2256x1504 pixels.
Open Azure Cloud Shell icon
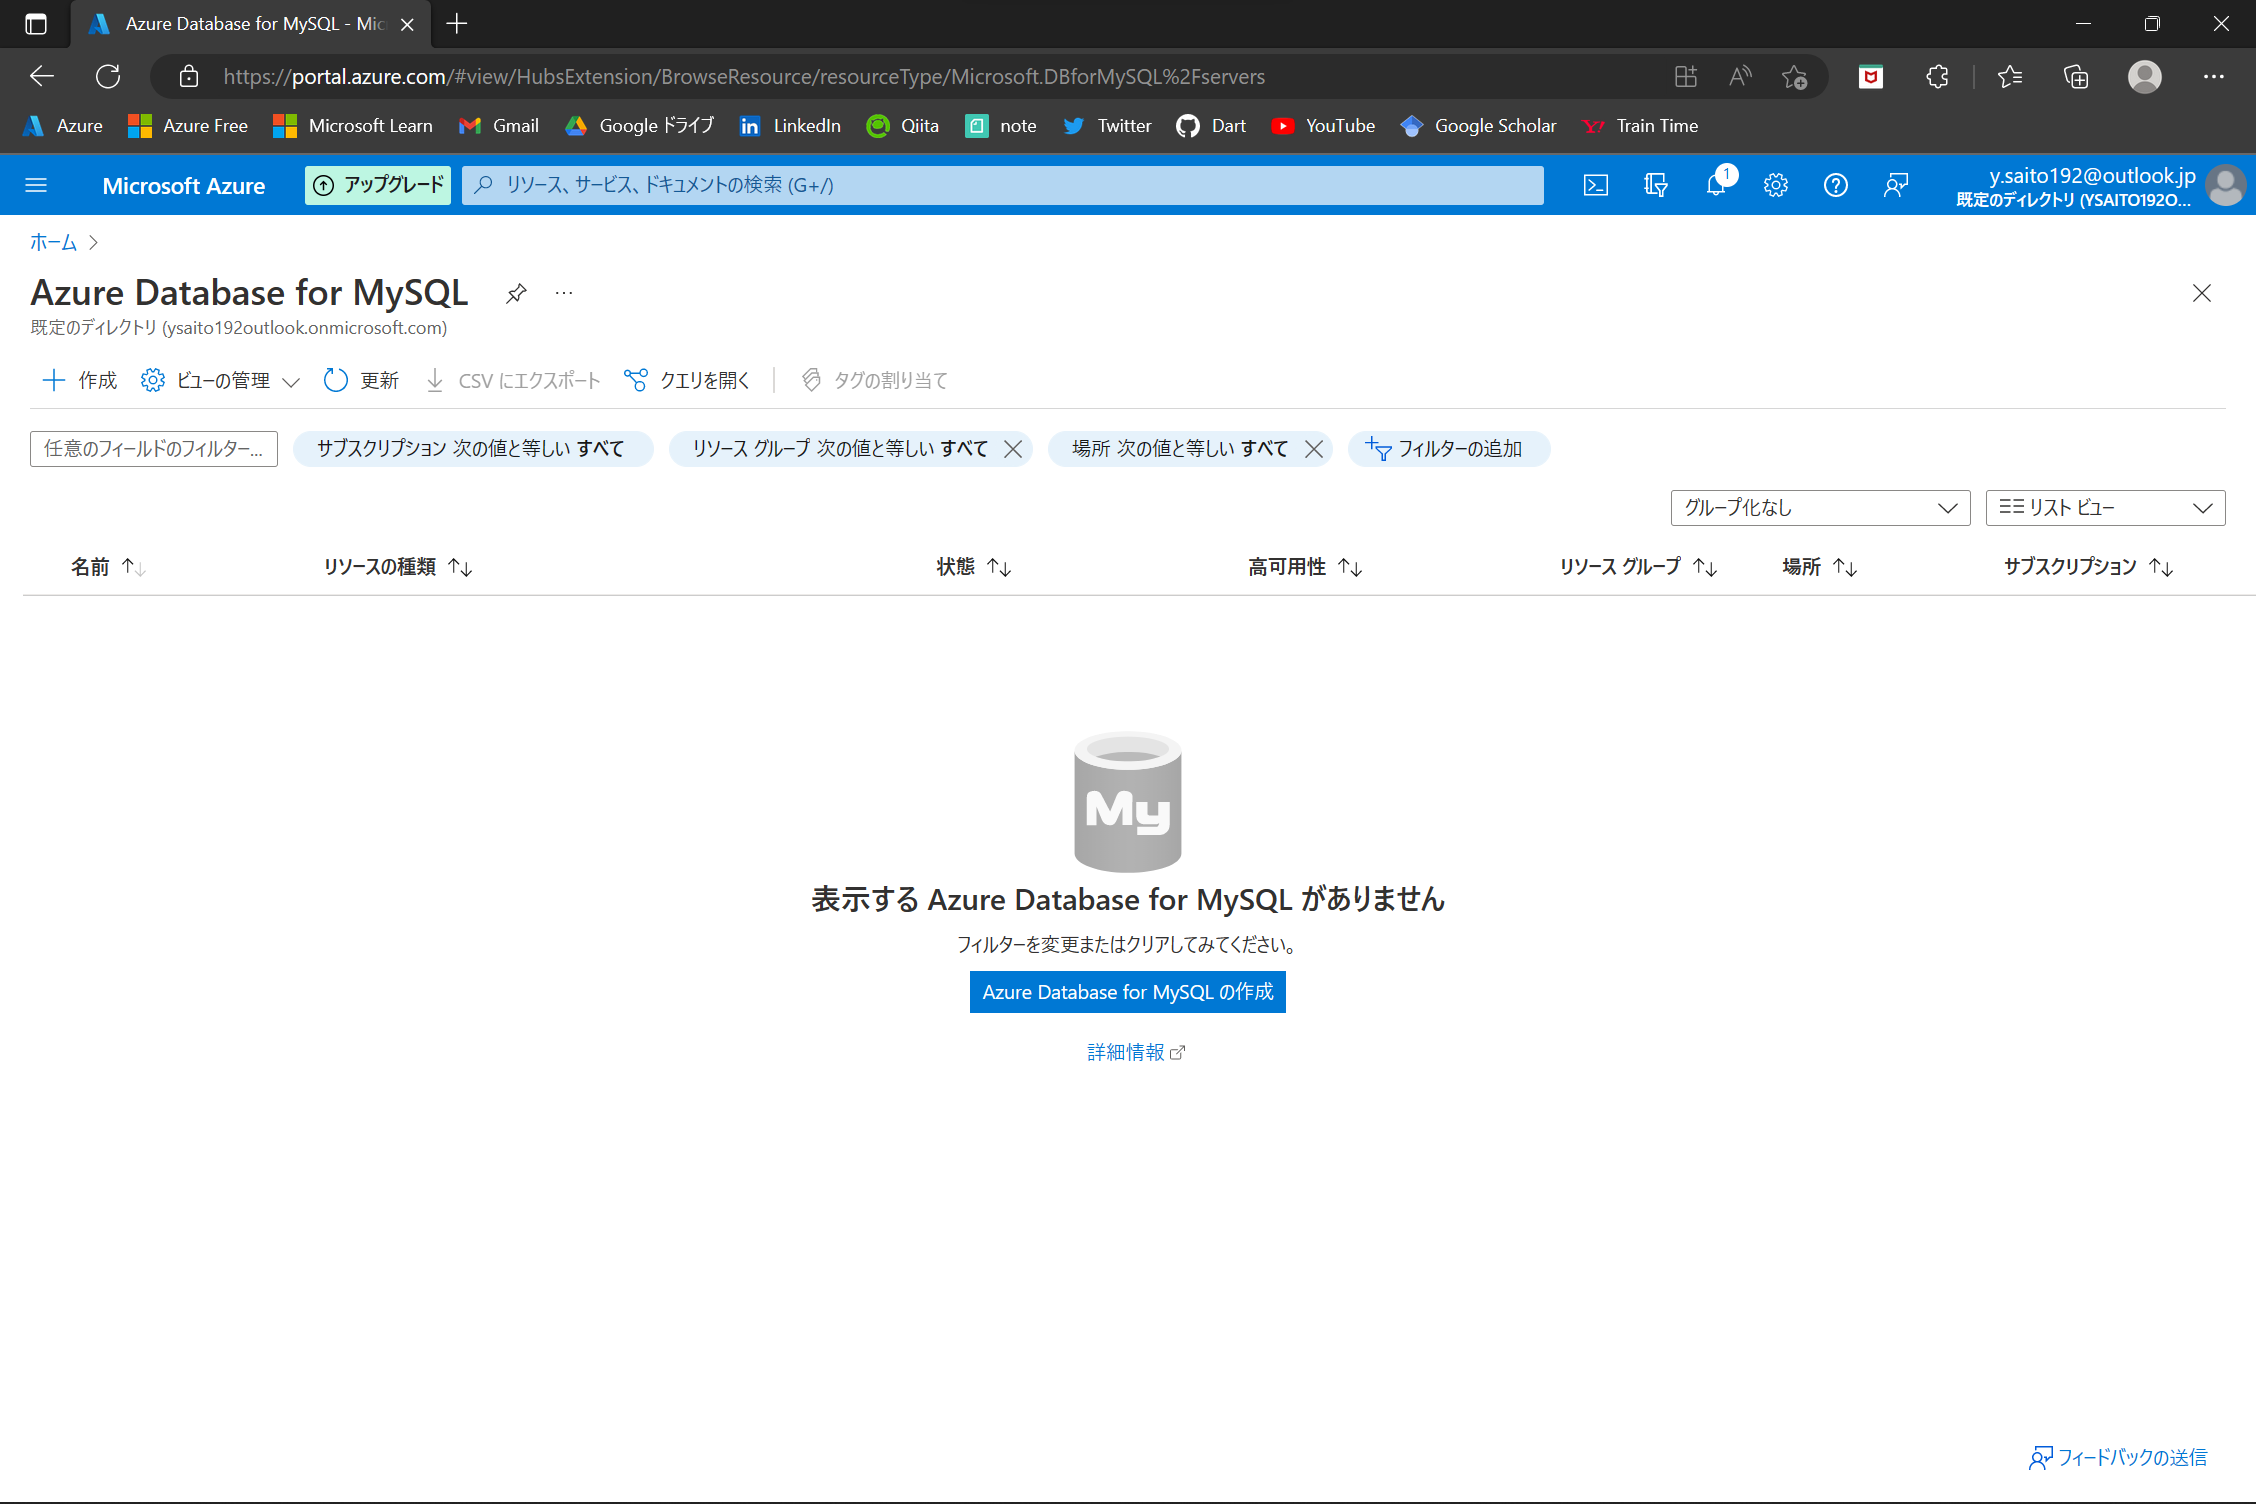click(x=1596, y=185)
